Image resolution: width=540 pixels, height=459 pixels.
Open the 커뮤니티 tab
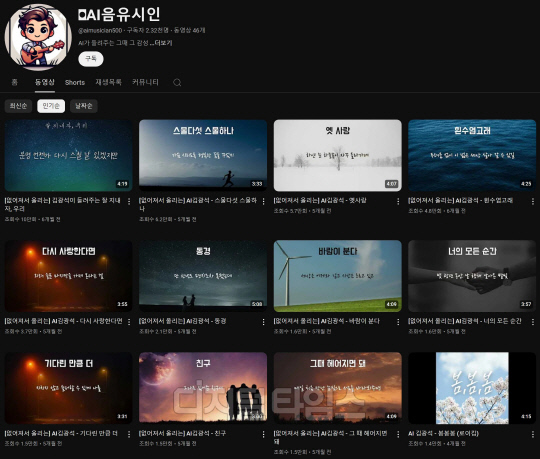tap(145, 82)
